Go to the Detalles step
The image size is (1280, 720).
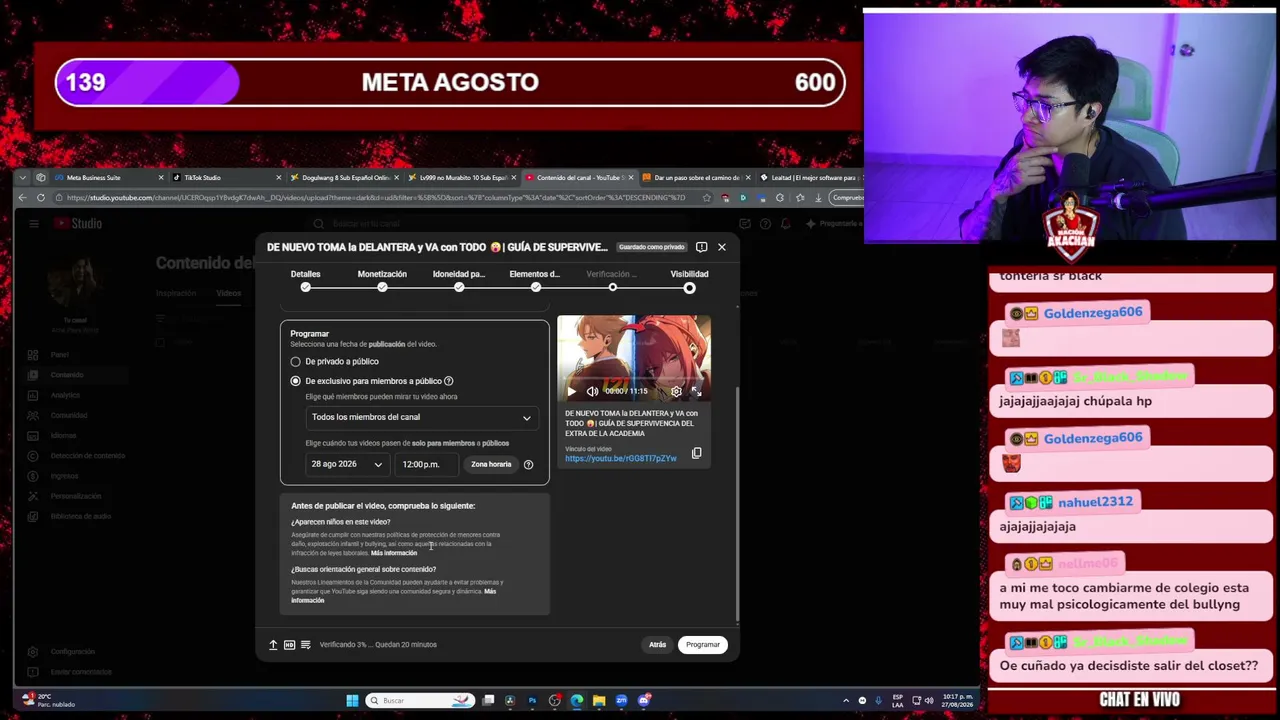[306, 280]
